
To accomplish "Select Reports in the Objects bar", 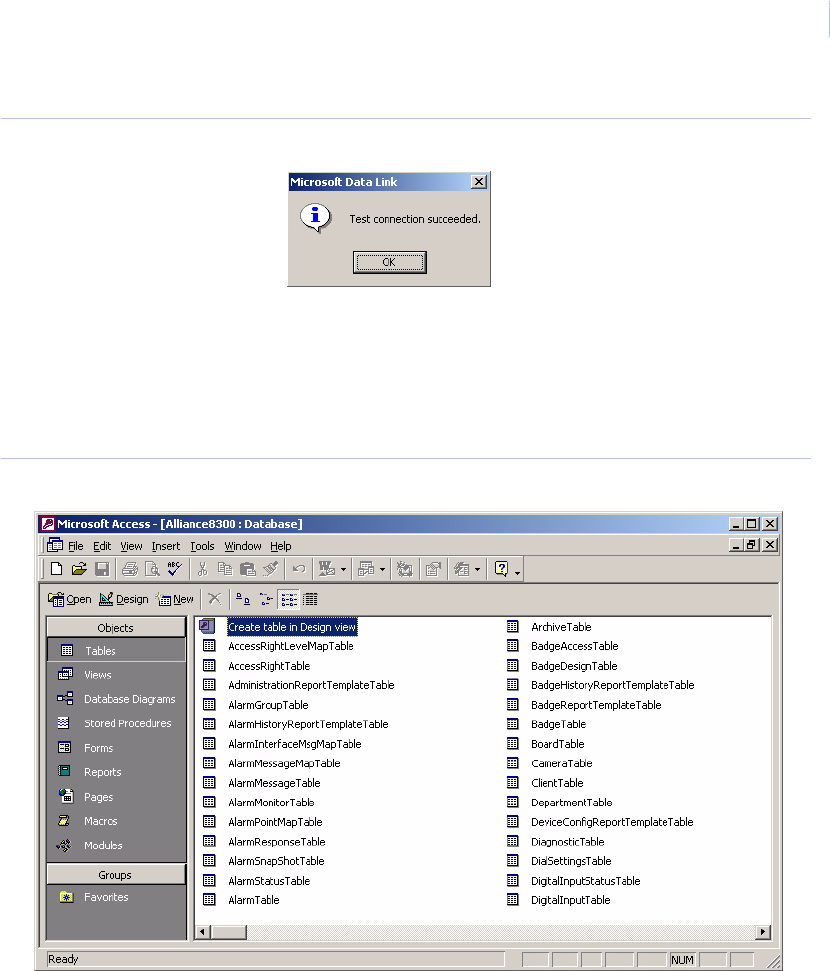I will click(102, 772).
